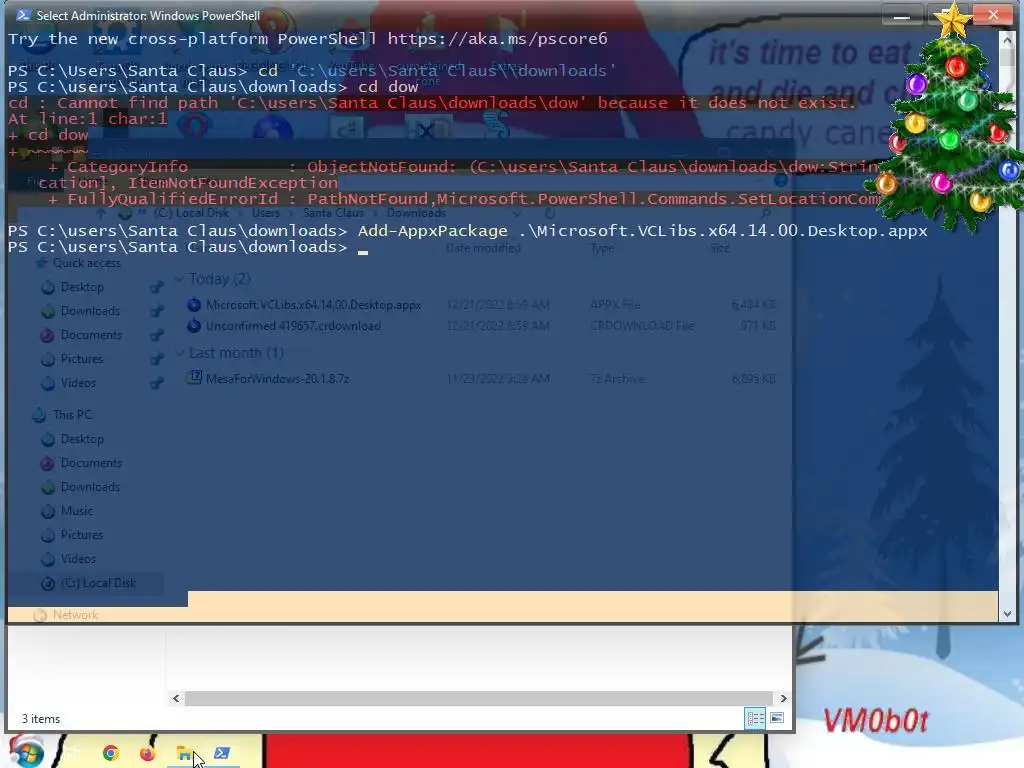1024x768 pixels.
Task: Select Santa Claus in the Explorer breadcrumb
Action: [x=333, y=213]
